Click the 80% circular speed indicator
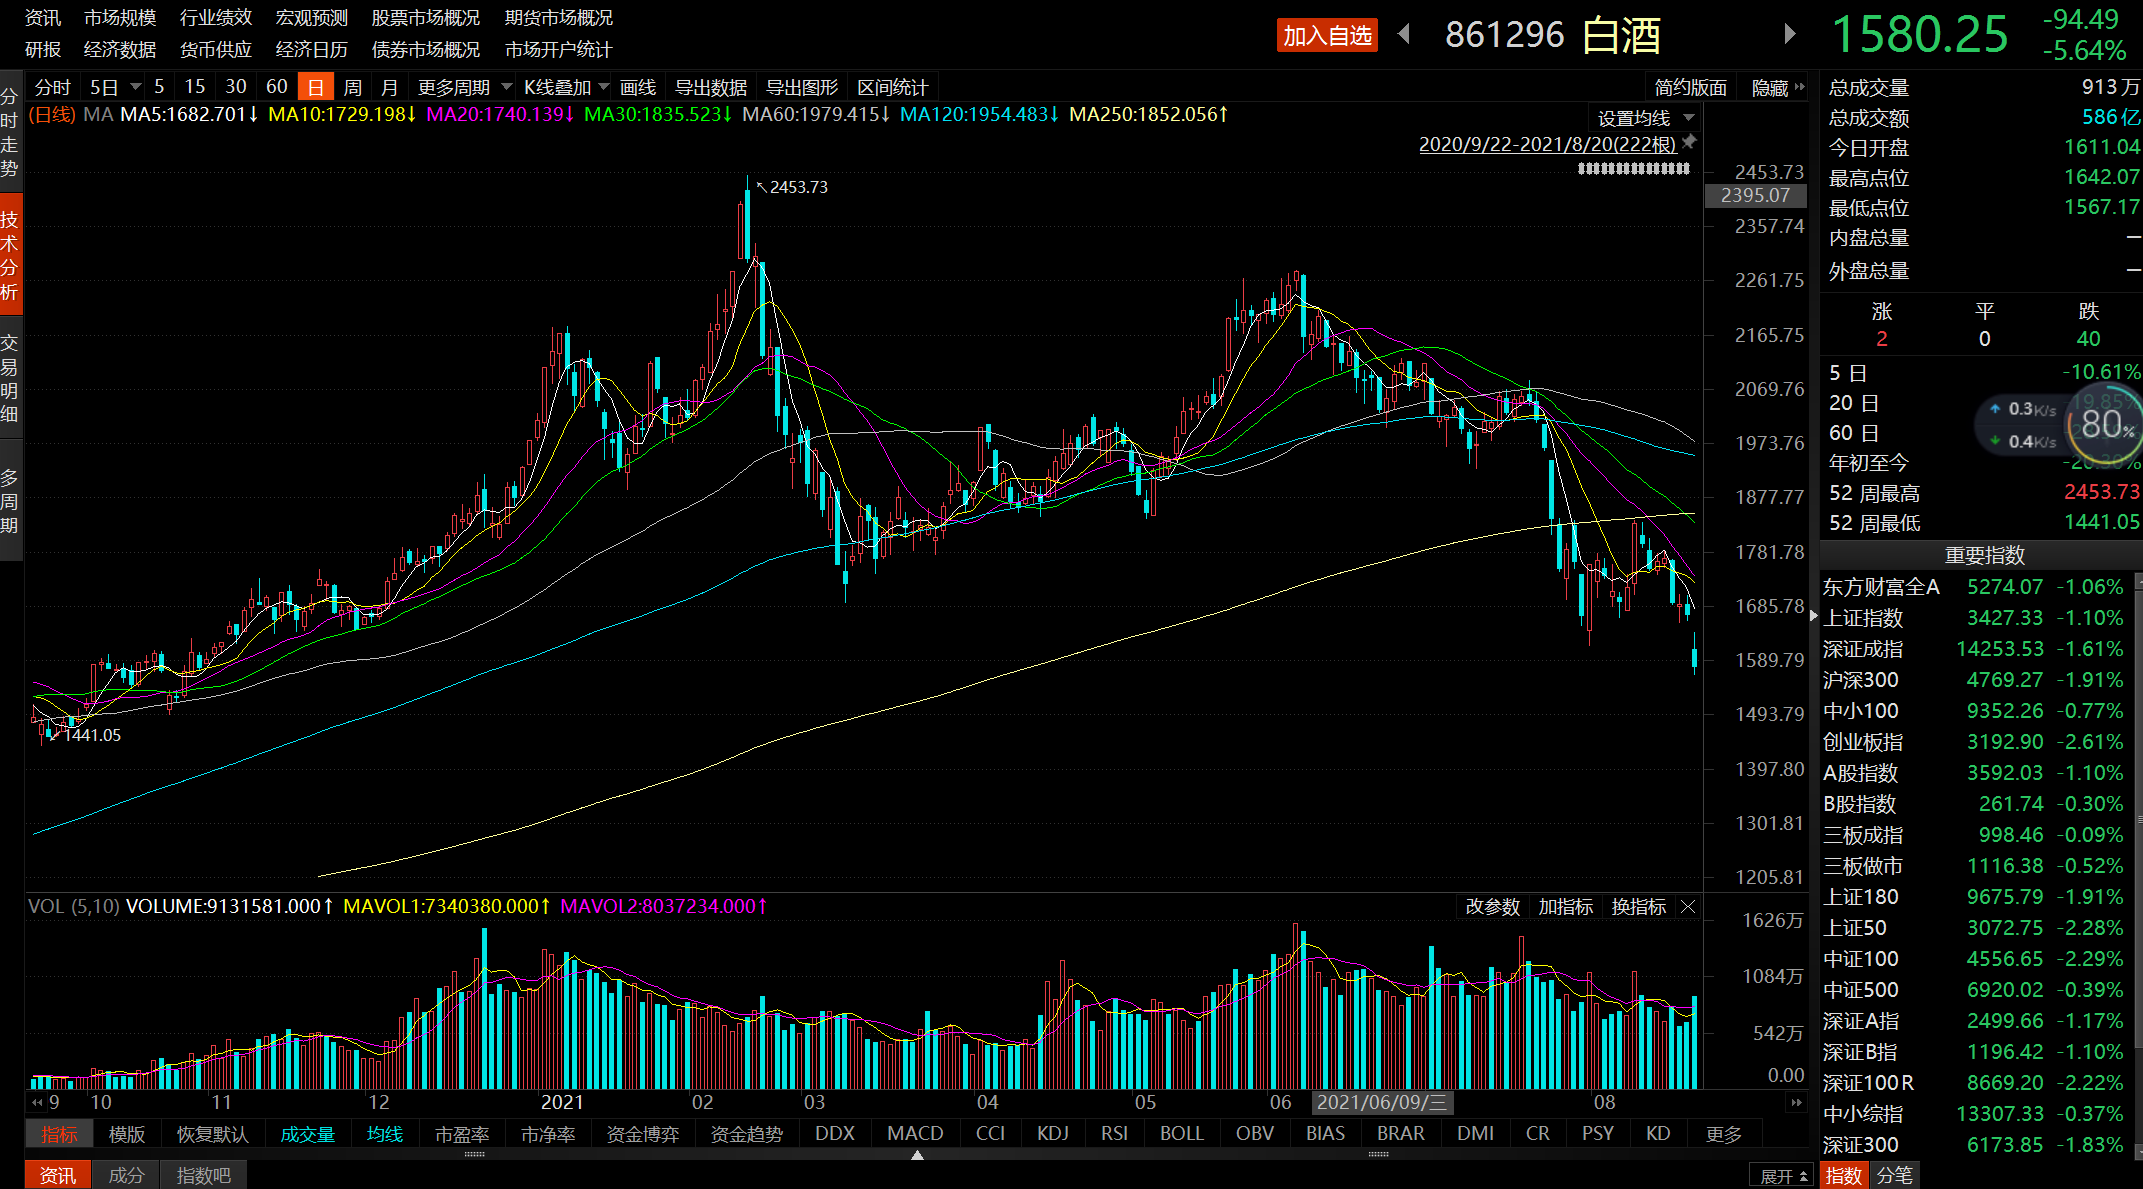 2104,424
